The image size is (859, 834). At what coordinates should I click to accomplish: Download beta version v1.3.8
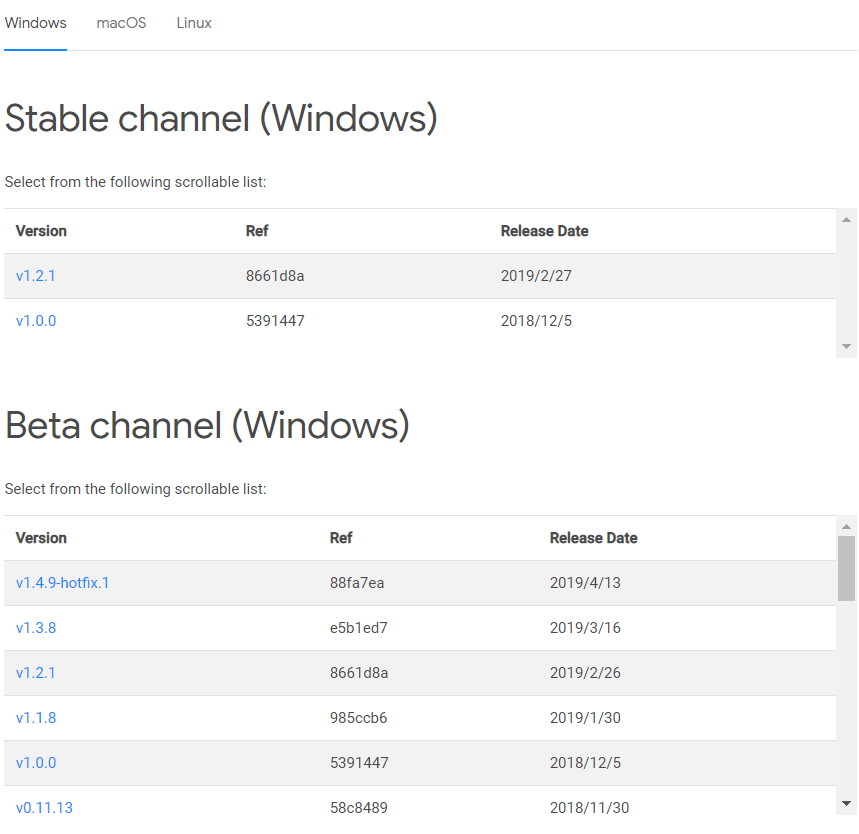tap(36, 627)
